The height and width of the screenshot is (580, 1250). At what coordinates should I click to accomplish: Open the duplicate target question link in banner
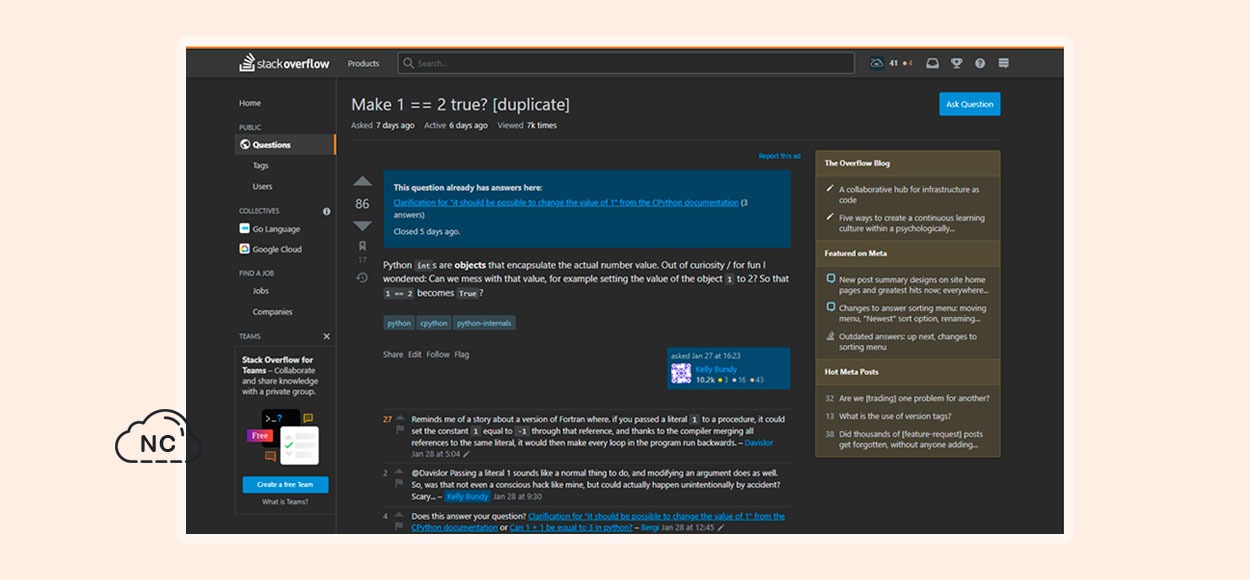566,202
